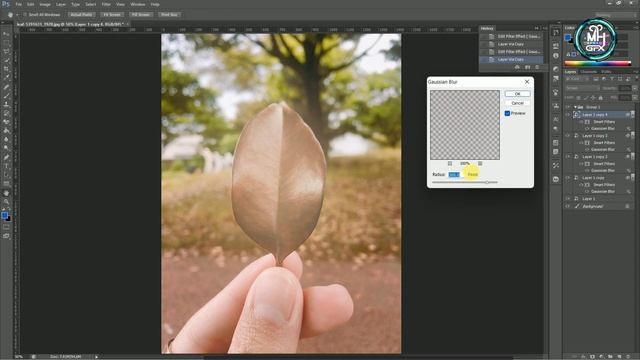Switch to the Channels tab
640x360 pixels.
588,72
